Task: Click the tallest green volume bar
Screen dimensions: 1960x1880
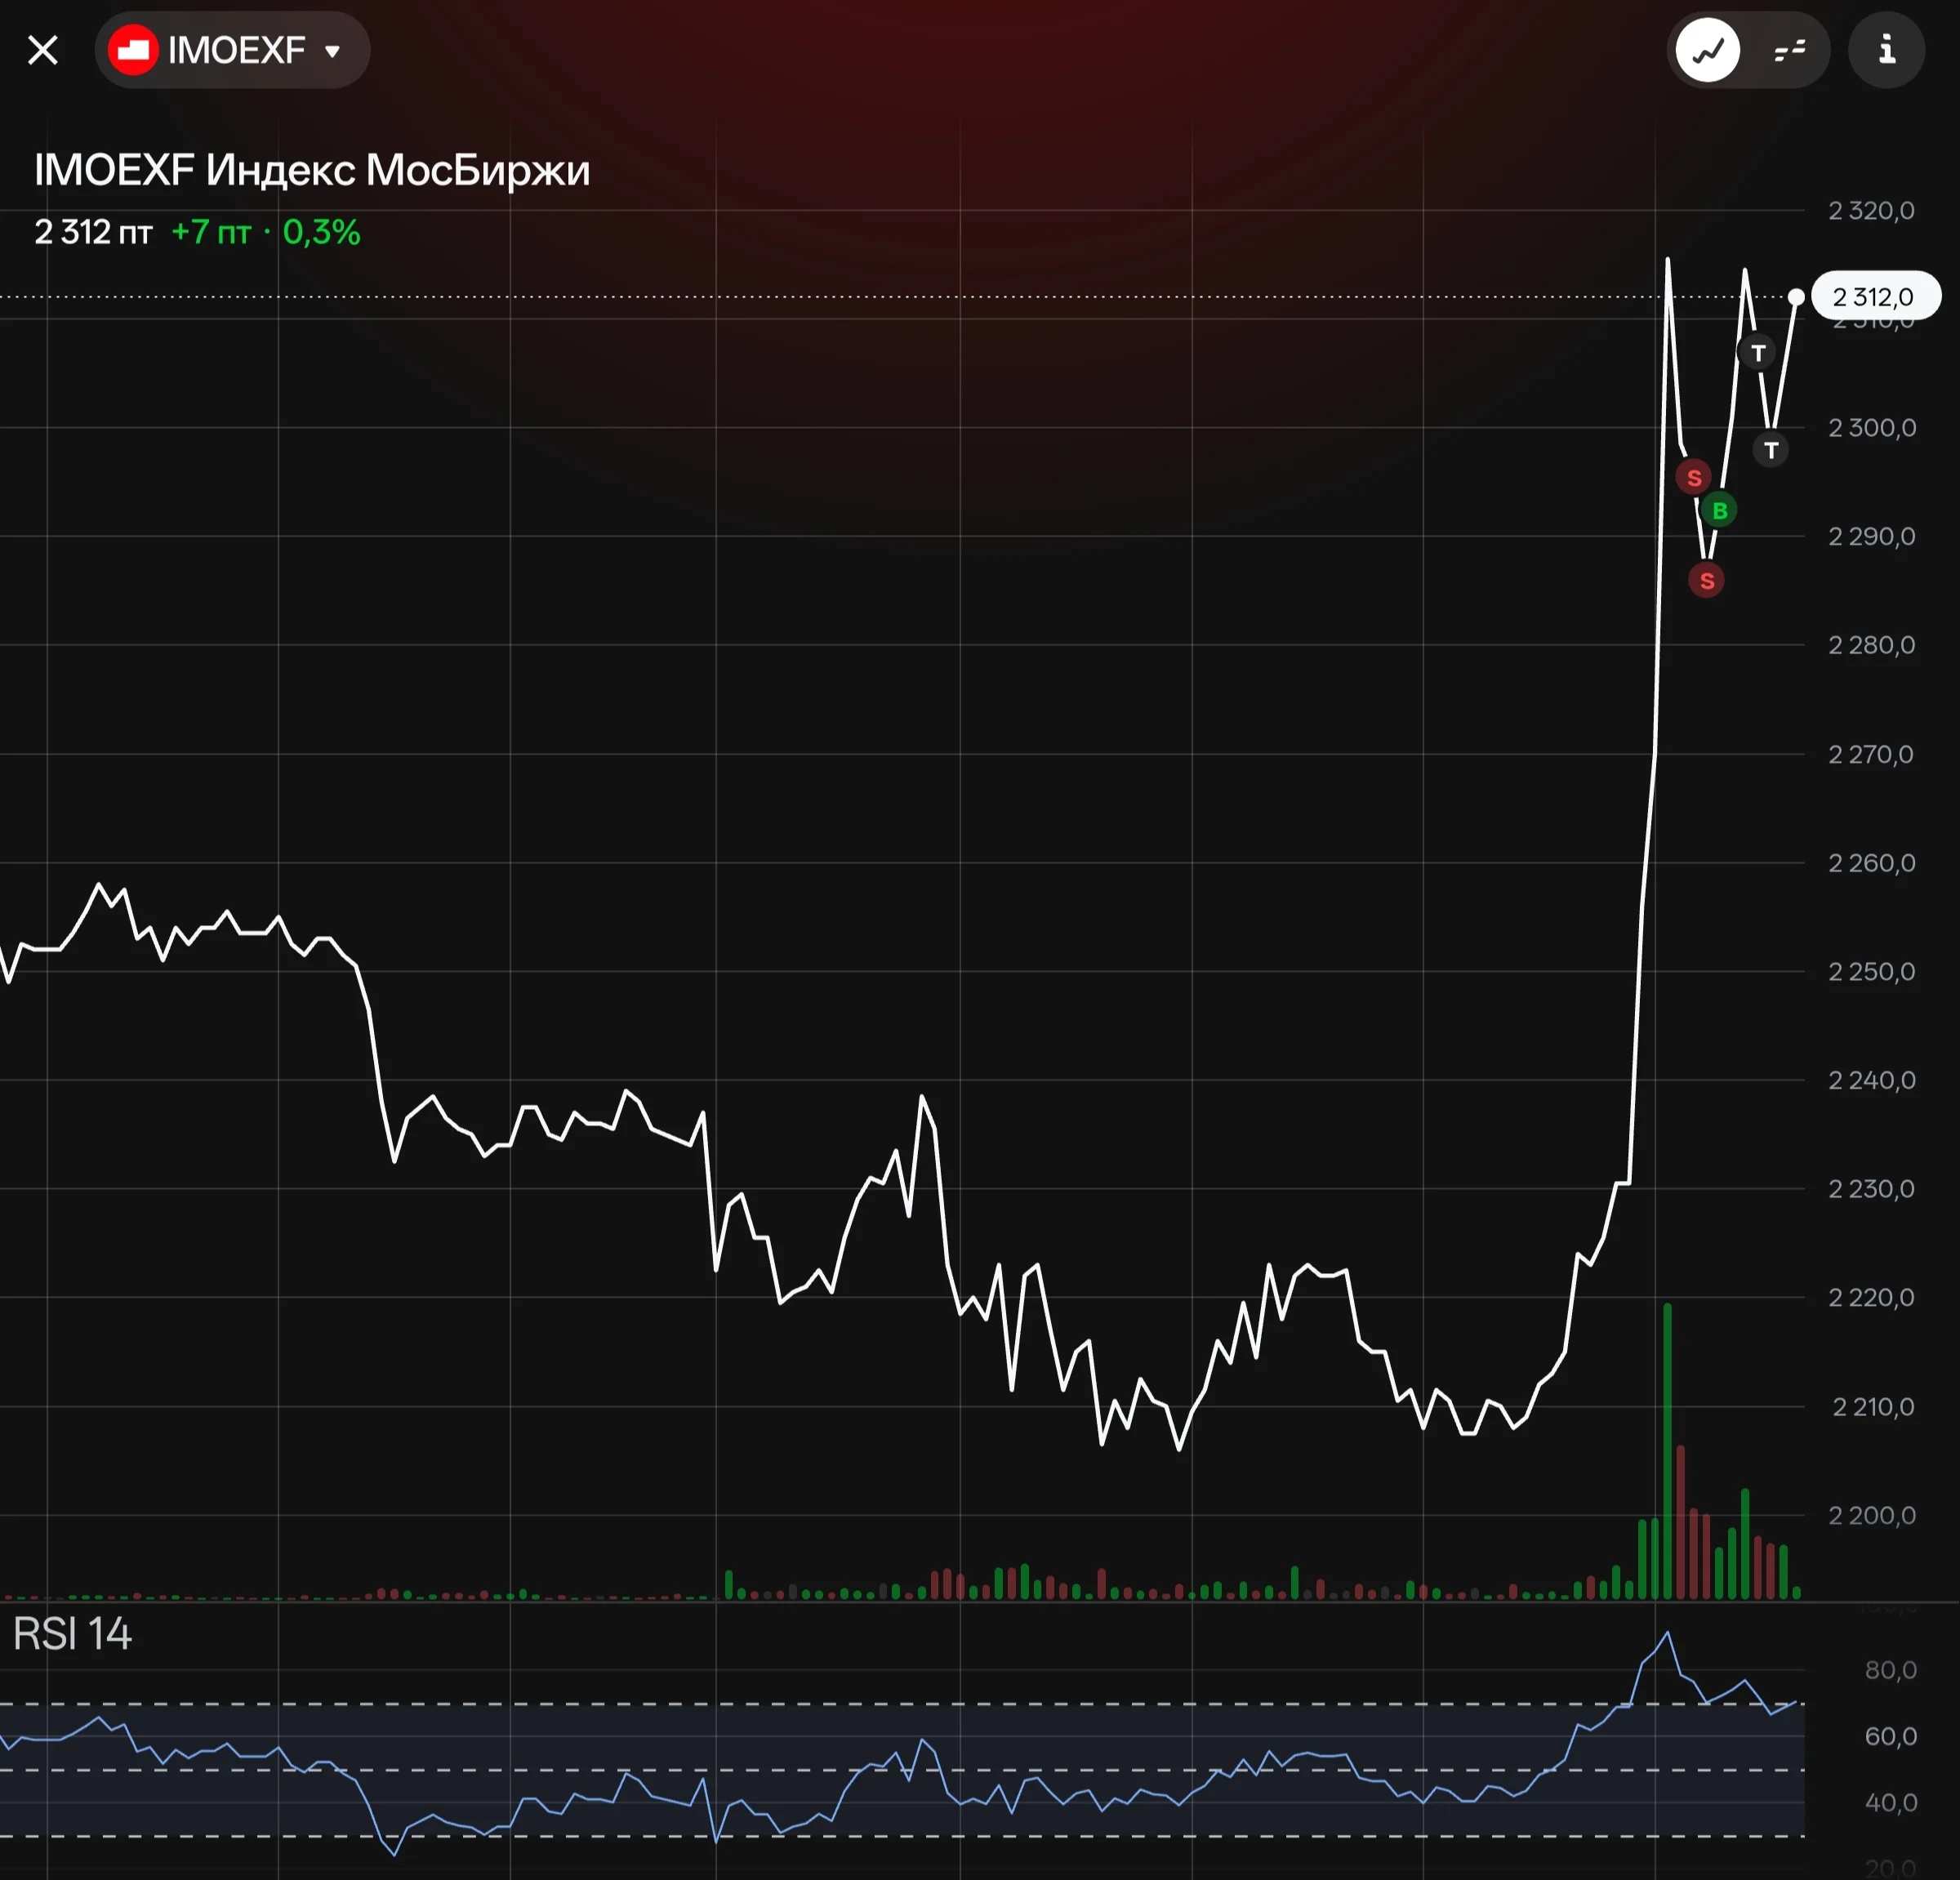Action: [1667, 1451]
